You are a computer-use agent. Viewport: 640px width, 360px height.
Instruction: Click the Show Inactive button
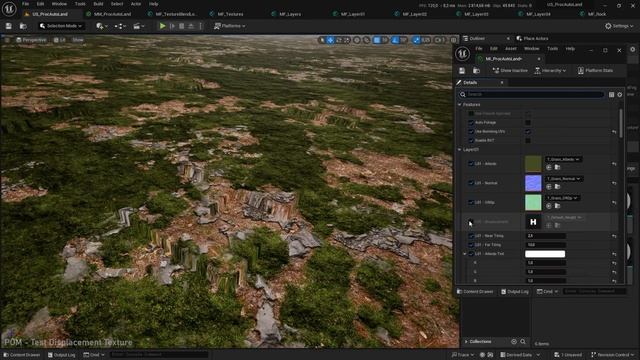tap(510, 71)
